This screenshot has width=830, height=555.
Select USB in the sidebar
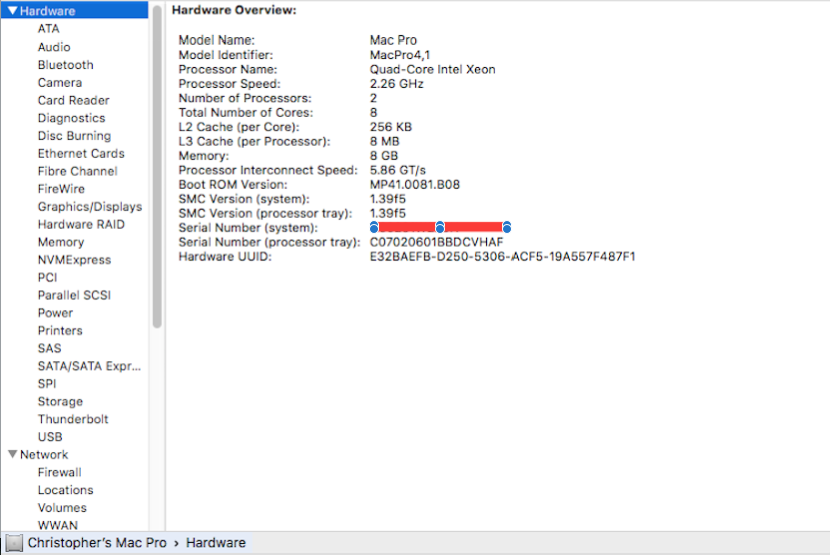pos(50,437)
